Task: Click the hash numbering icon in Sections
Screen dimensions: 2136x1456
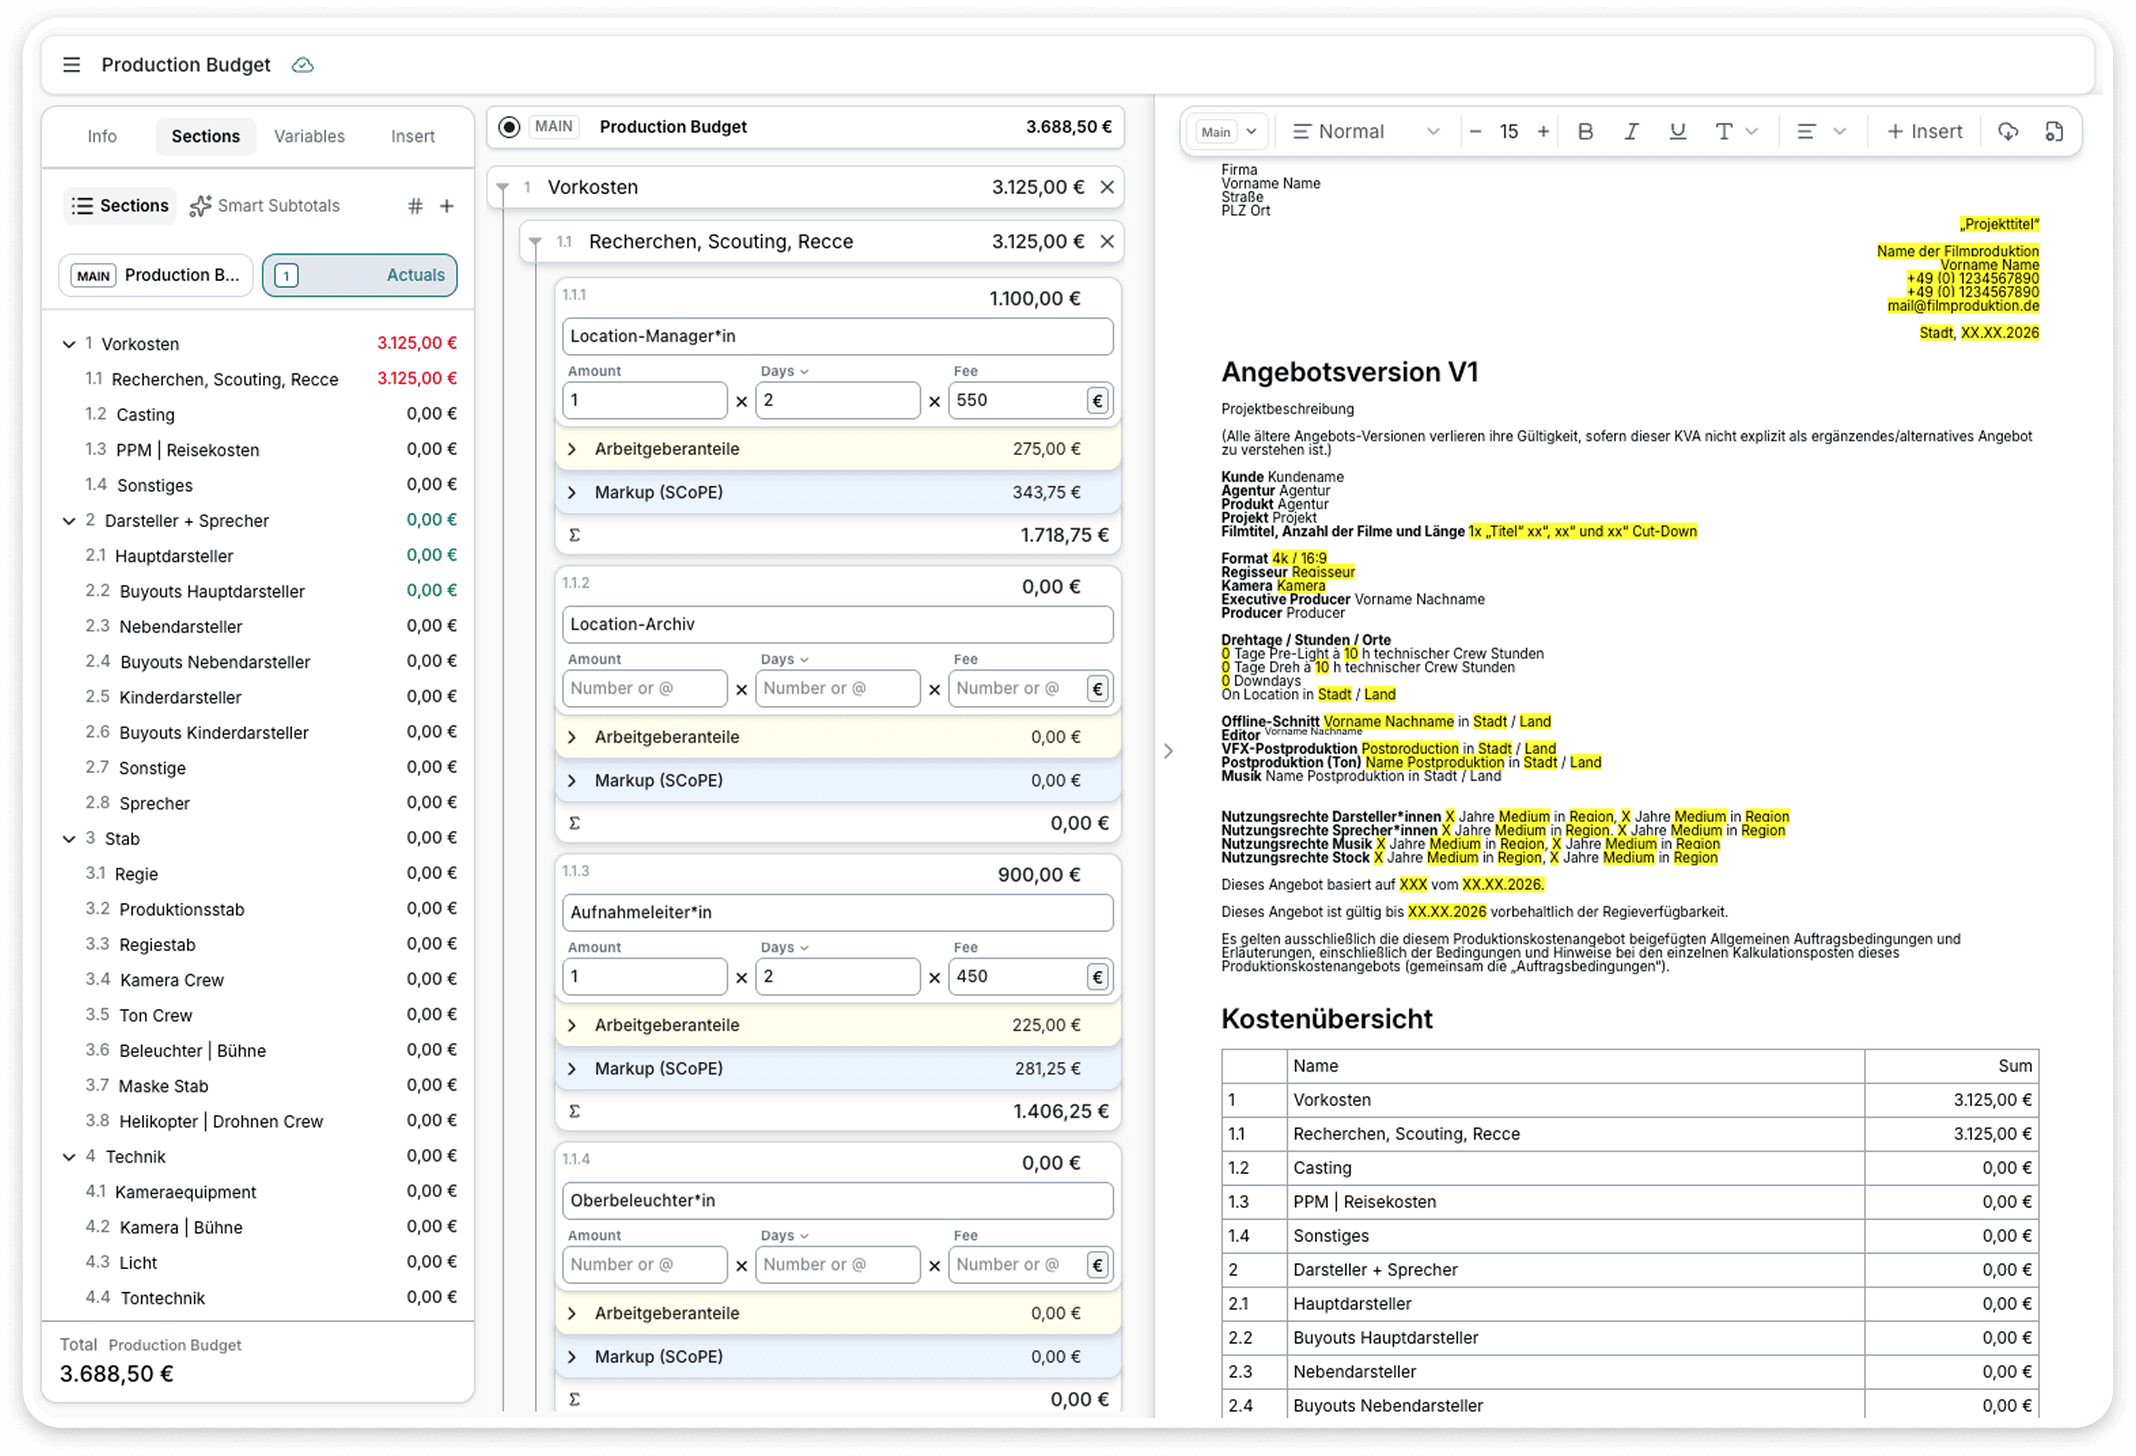Action: click(415, 206)
